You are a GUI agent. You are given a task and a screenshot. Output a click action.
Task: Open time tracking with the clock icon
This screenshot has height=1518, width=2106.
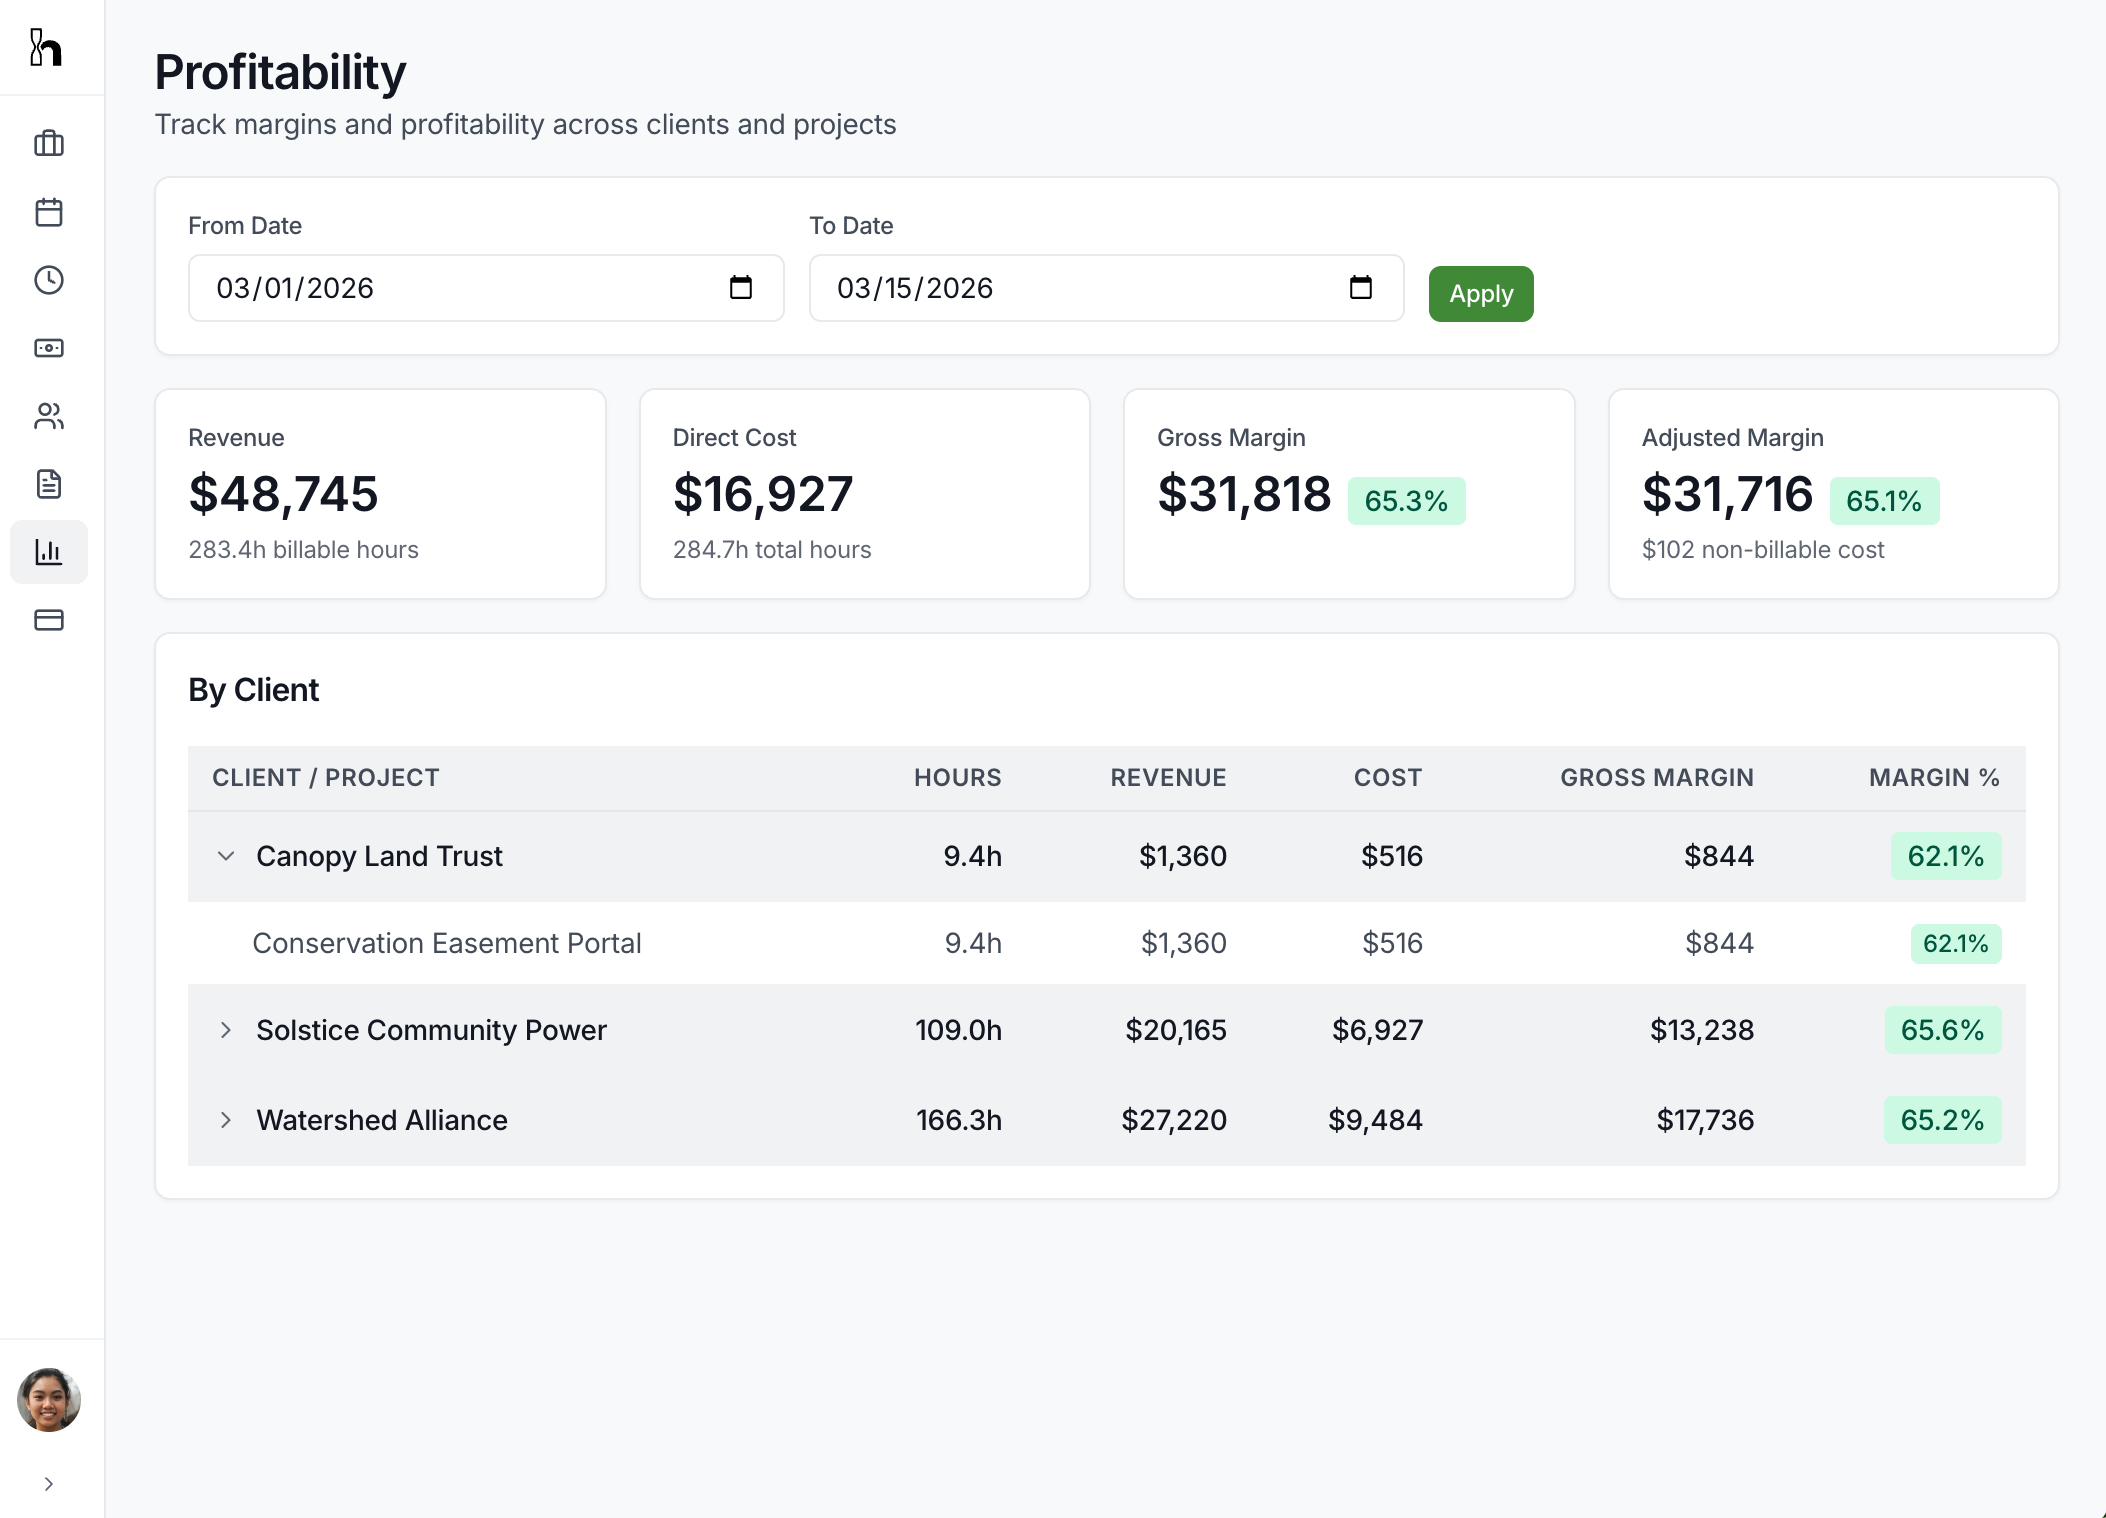(49, 281)
